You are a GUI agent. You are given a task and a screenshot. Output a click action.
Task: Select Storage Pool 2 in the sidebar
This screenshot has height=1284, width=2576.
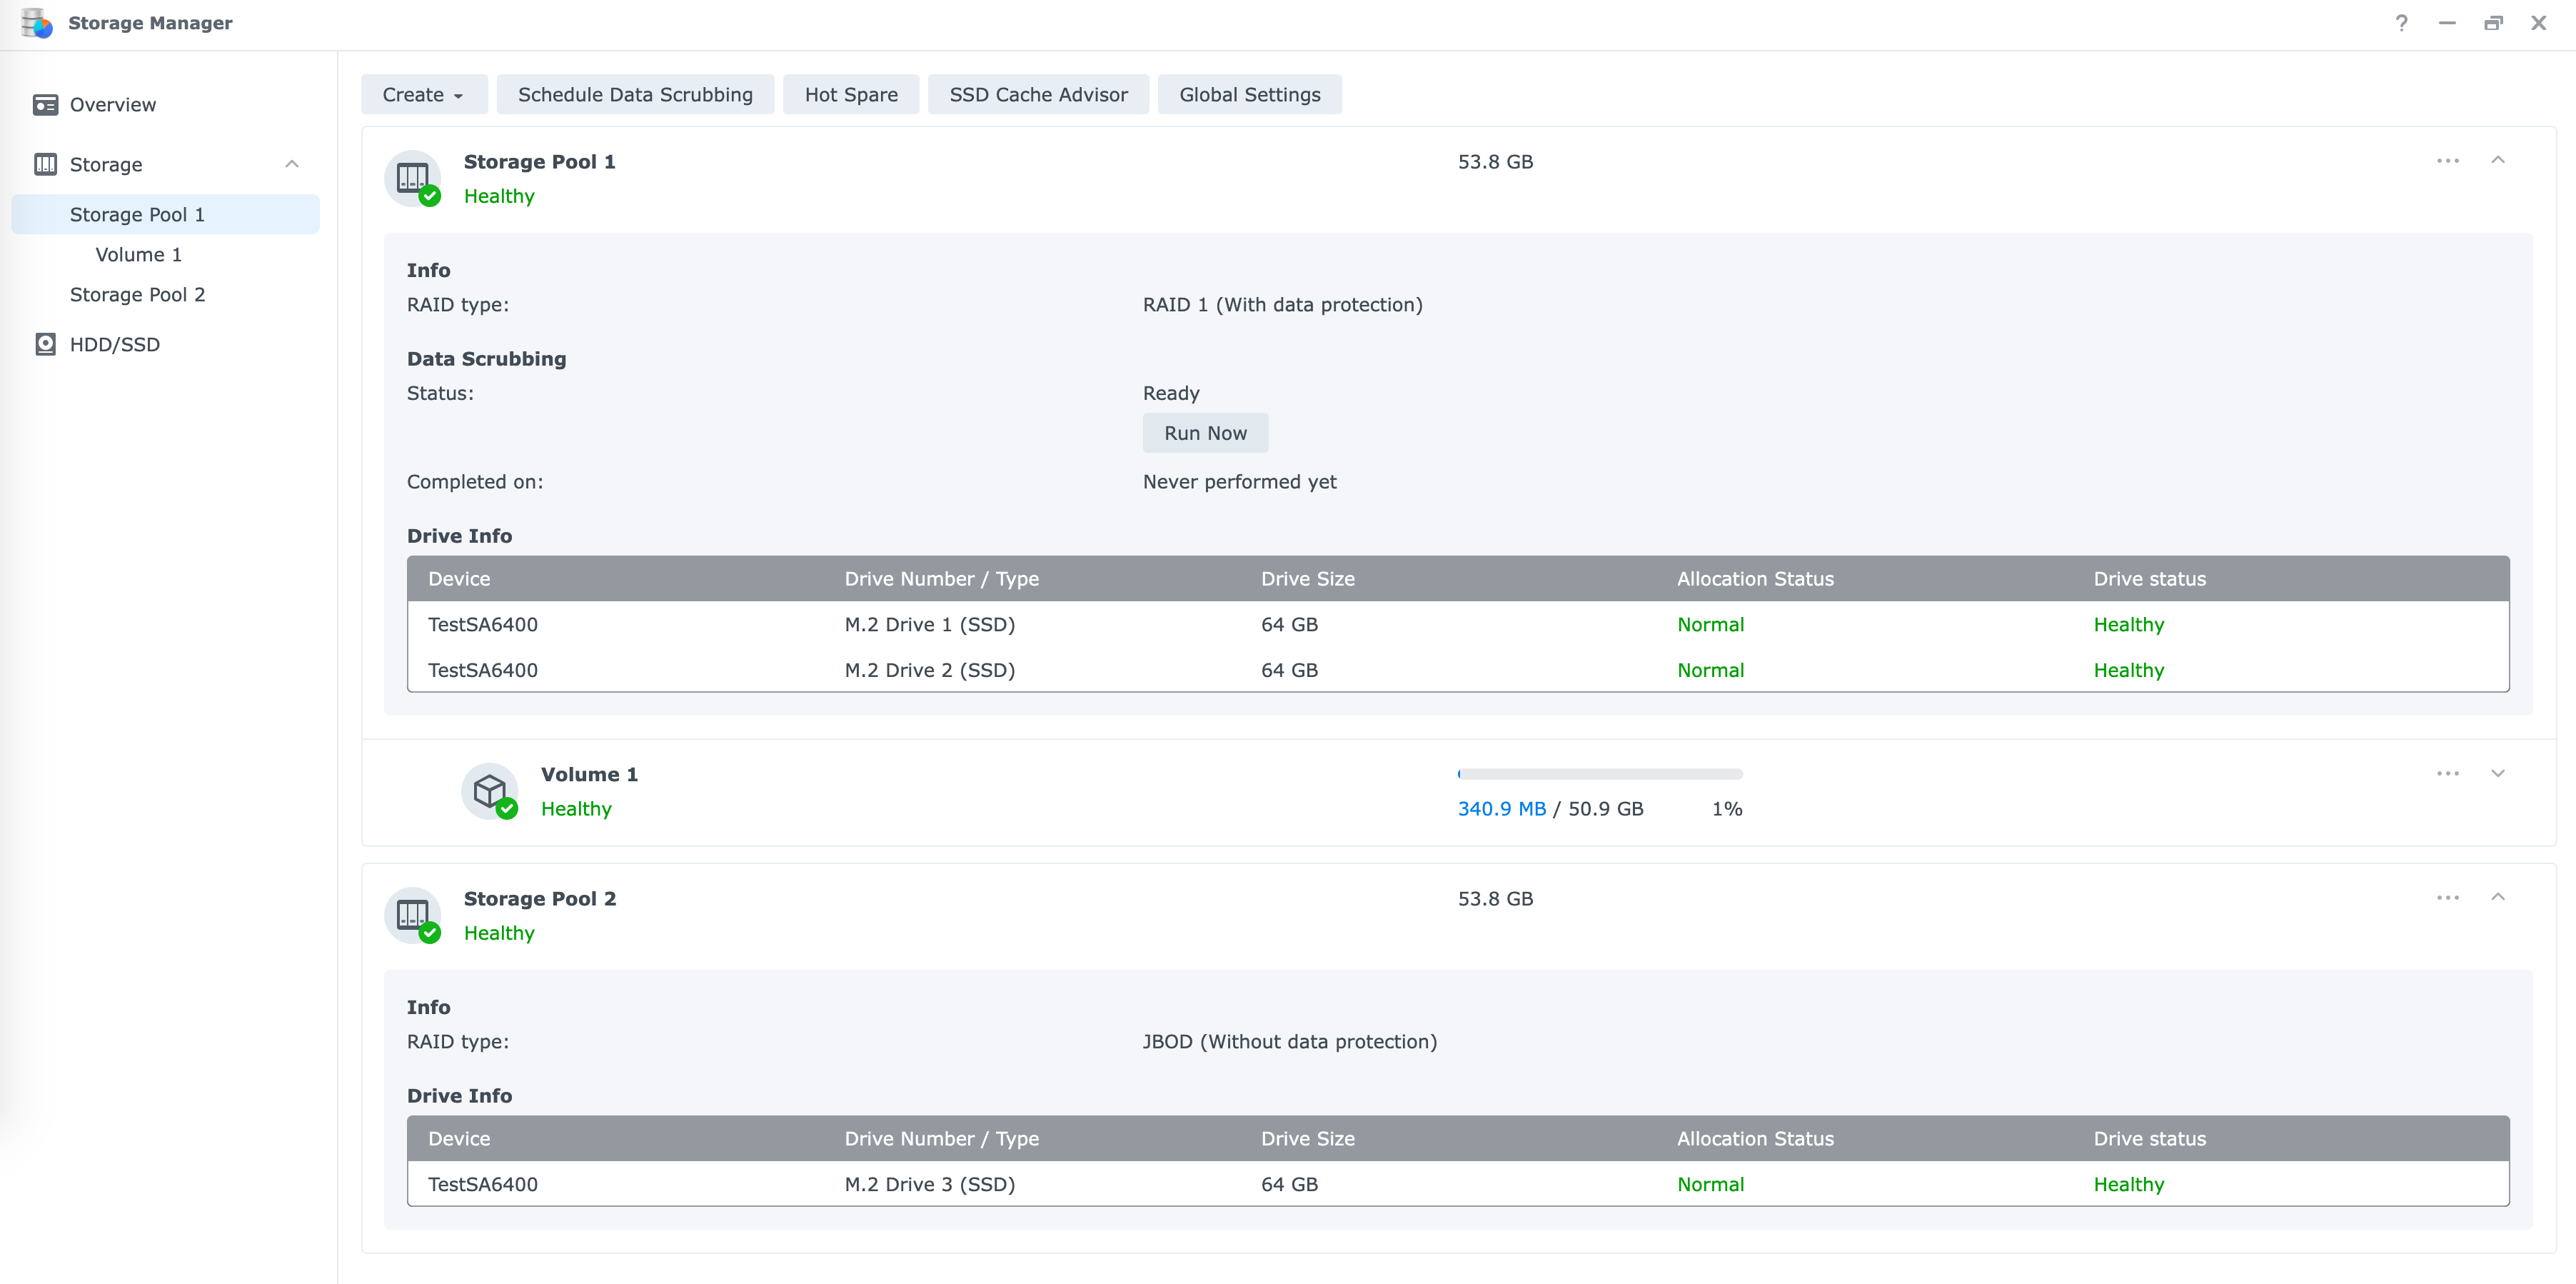(137, 295)
